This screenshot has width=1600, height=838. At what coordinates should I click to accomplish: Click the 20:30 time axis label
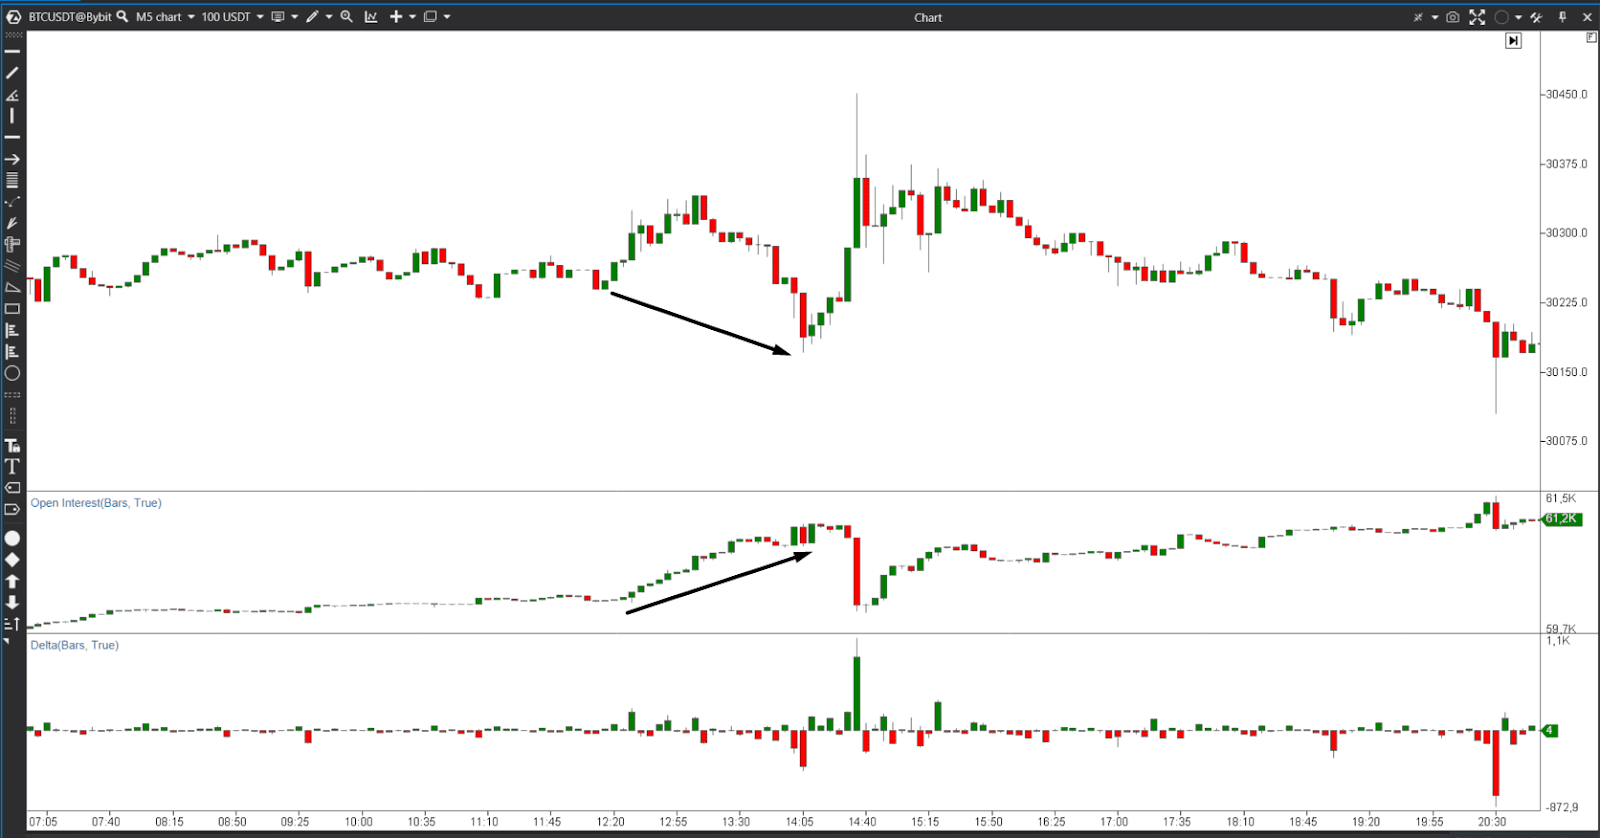point(1492,822)
